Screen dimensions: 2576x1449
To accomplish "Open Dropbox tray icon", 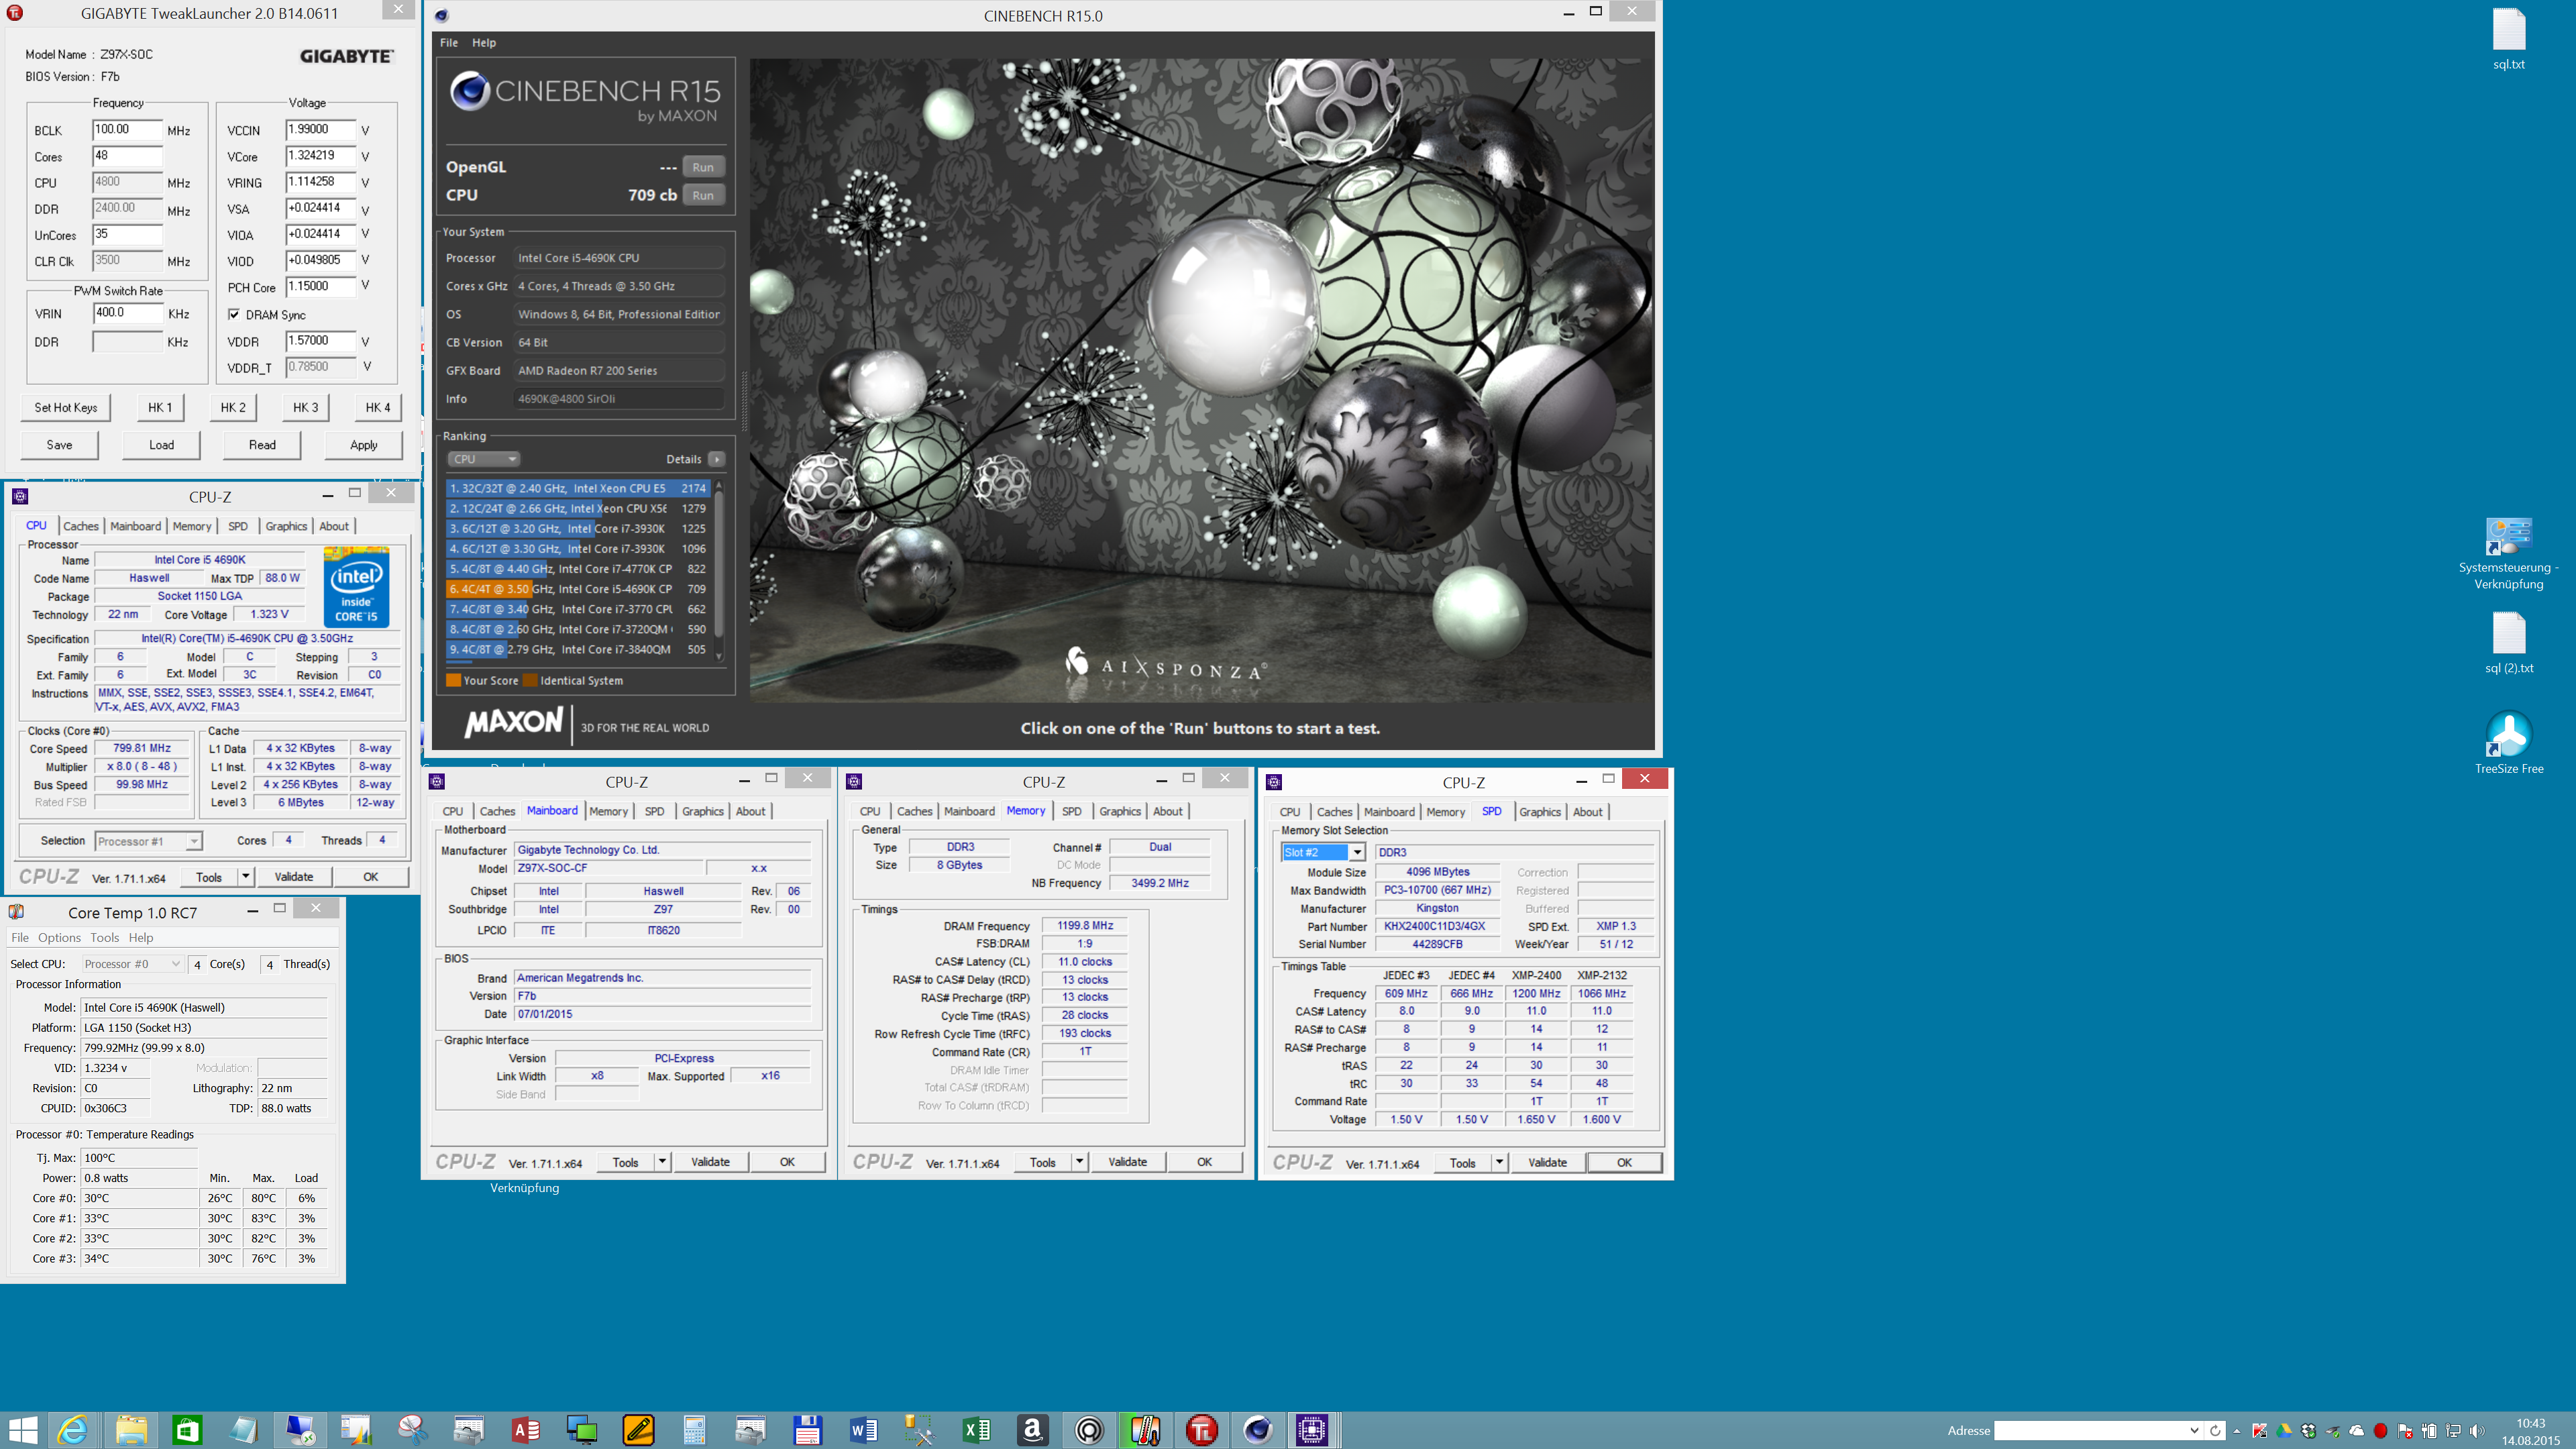I will (2308, 1431).
